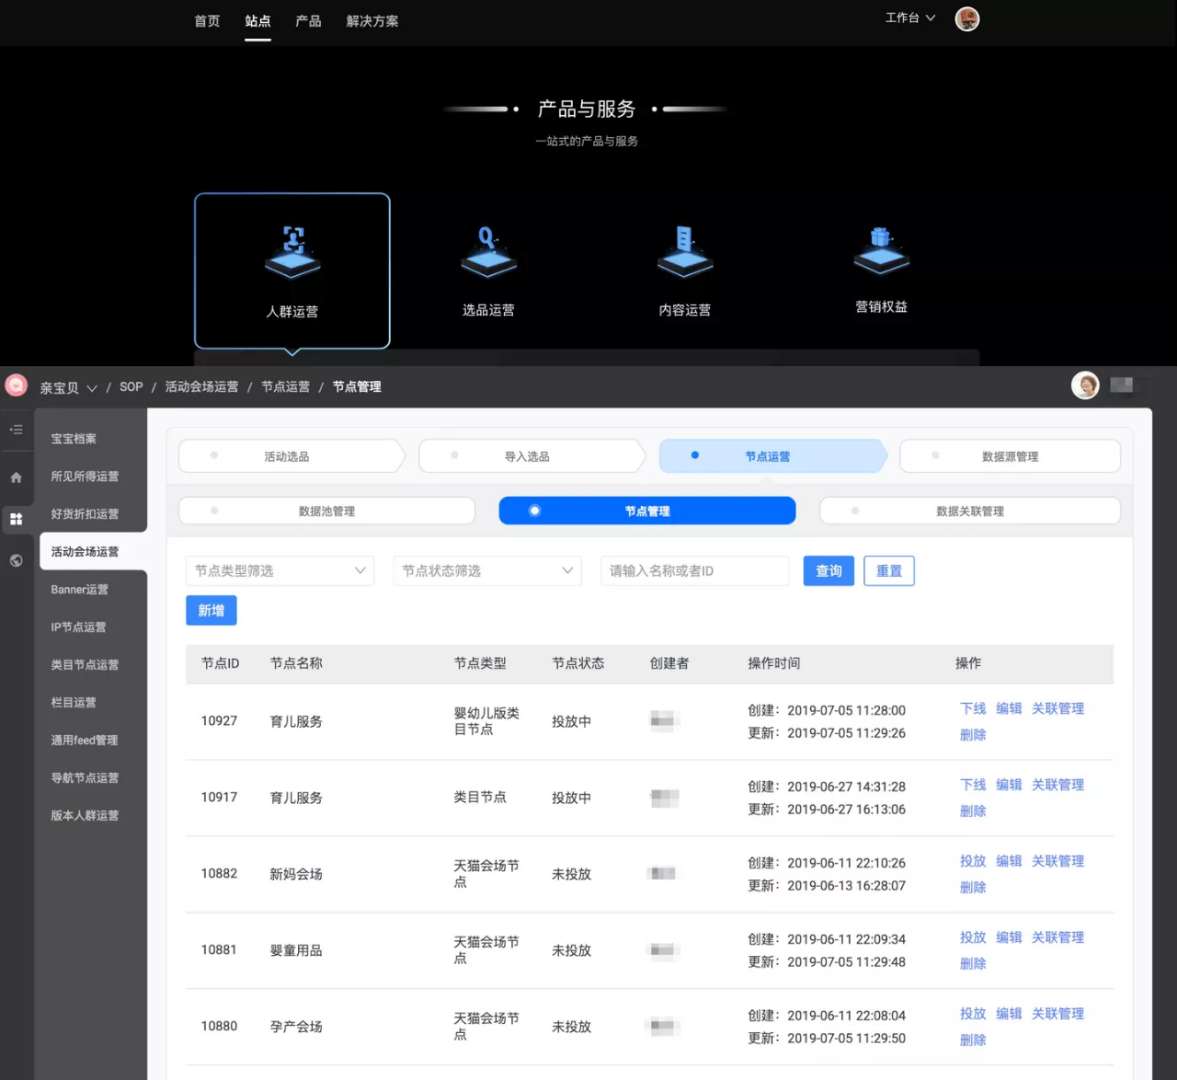
Task: Click the user avatar in top navigation
Action: click(x=967, y=19)
